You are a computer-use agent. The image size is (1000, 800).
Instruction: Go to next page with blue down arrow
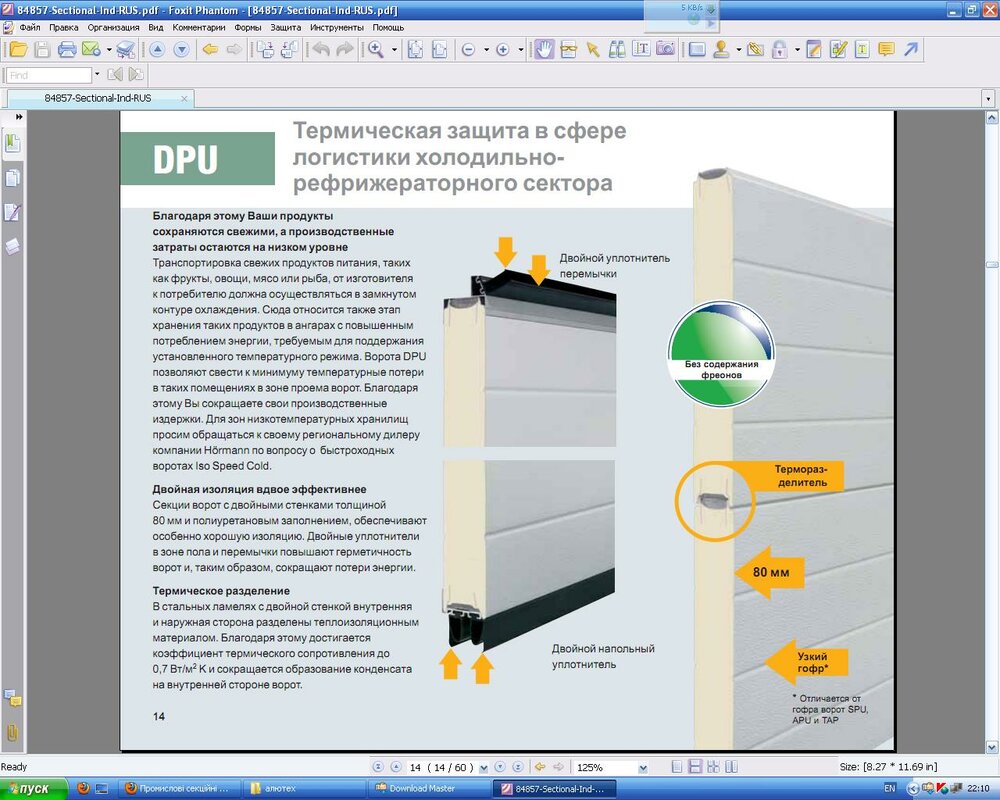click(x=181, y=49)
